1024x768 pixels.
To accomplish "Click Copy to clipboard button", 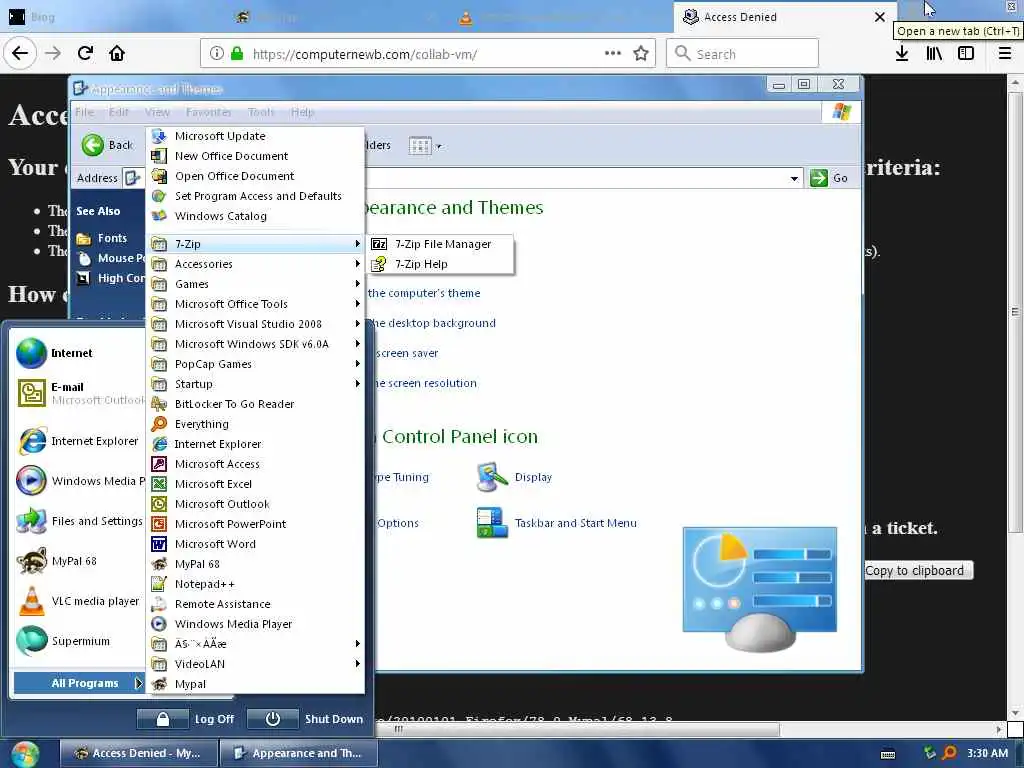I will coord(919,570).
